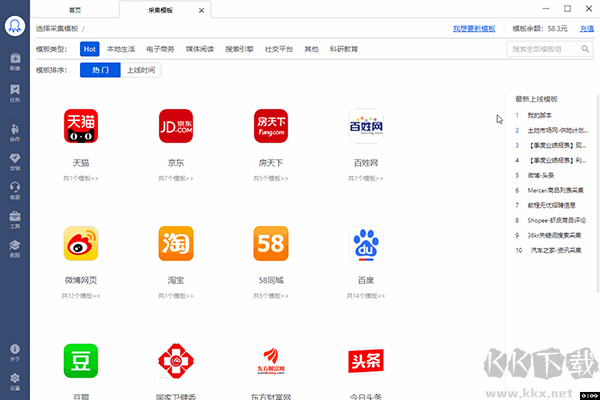Click the 我想要新模板 link
The image size is (600, 400).
[474, 29]
